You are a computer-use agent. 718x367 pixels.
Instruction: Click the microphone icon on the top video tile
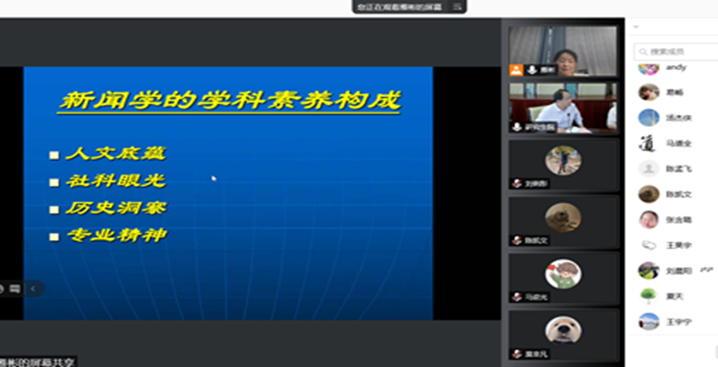pyautogui.click(x=532, y=70)
